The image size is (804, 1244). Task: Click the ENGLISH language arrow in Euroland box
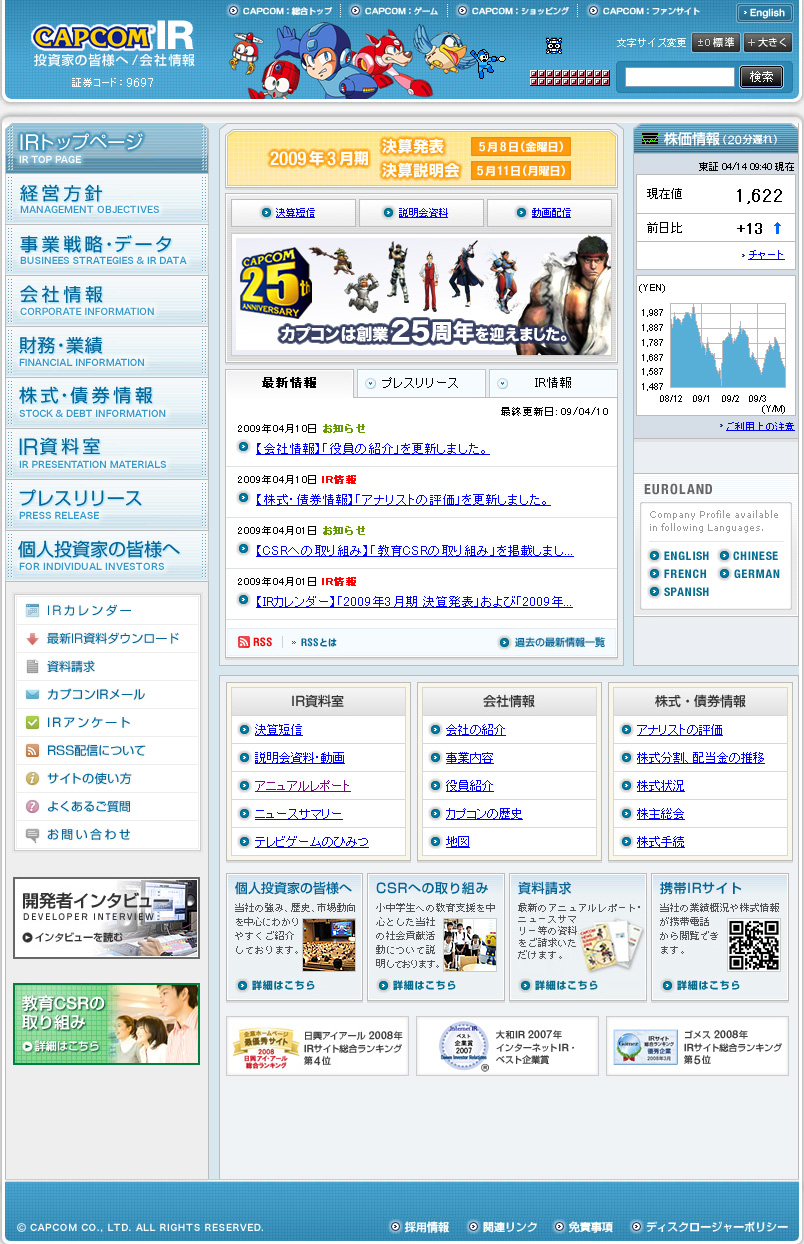654,556
